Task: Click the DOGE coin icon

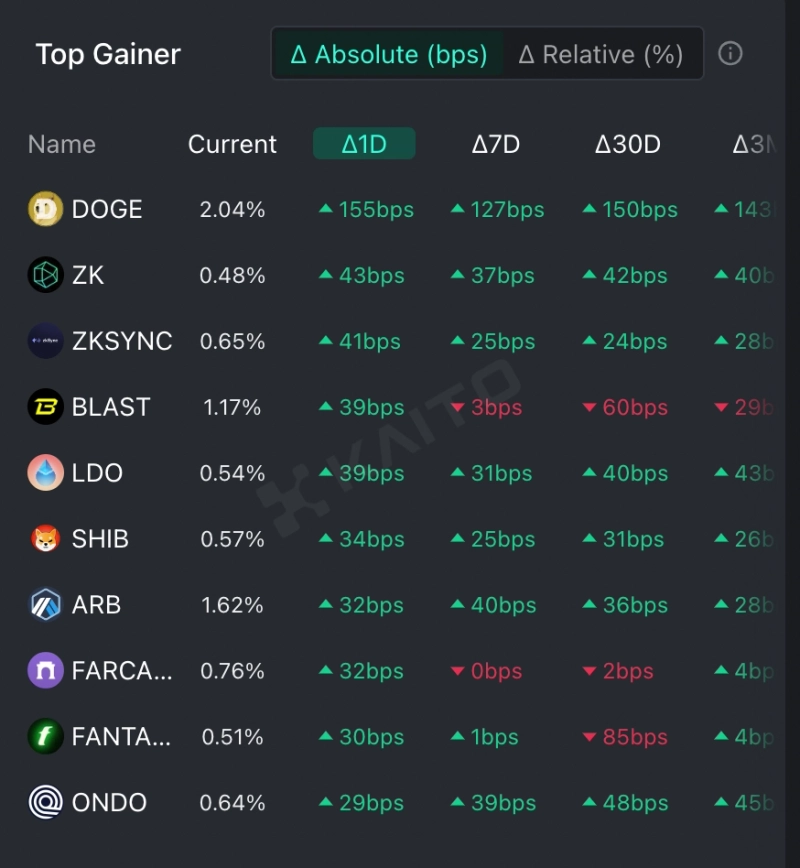Action: 45,209
